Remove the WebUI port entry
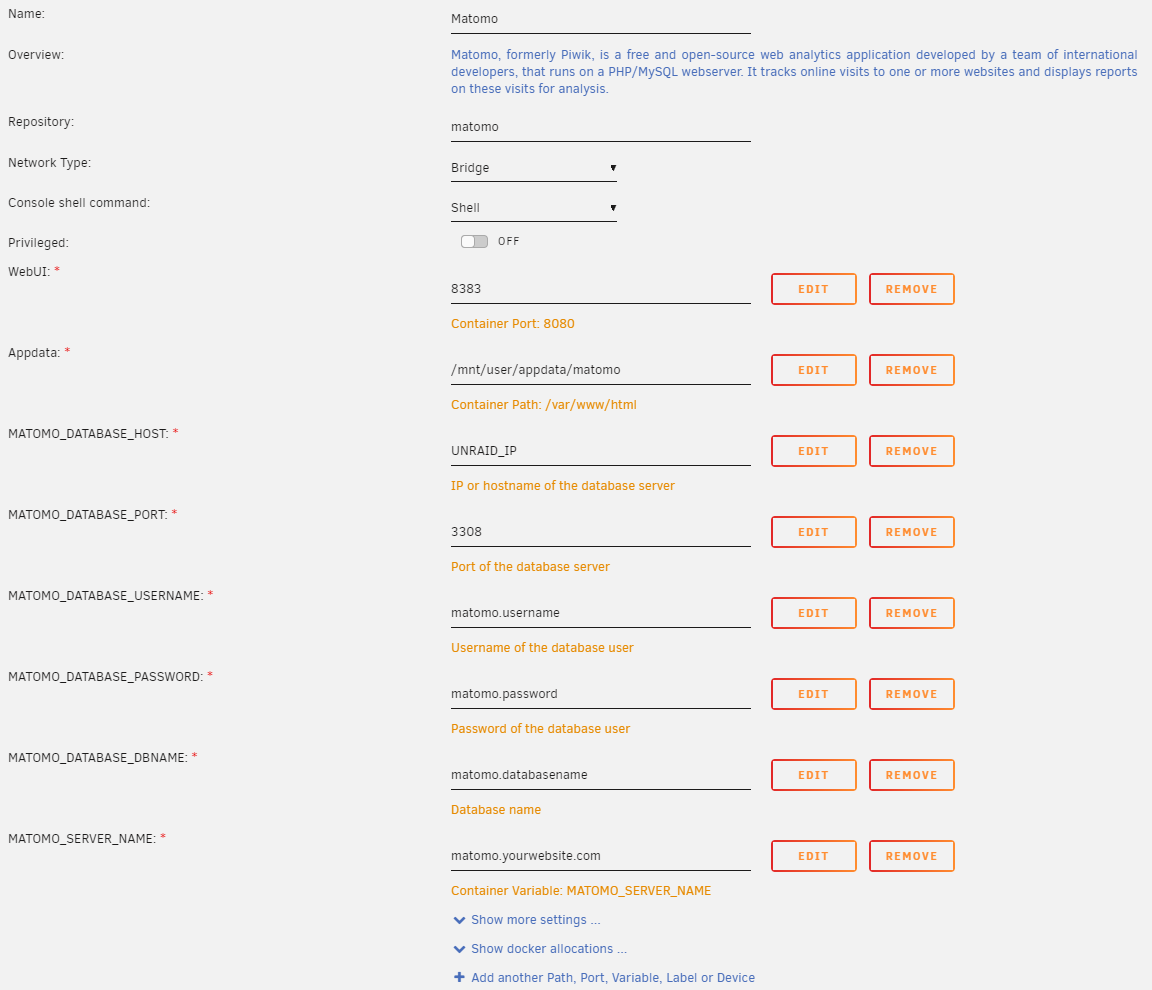Screen dimensions: 1152x990 [911, 289]
